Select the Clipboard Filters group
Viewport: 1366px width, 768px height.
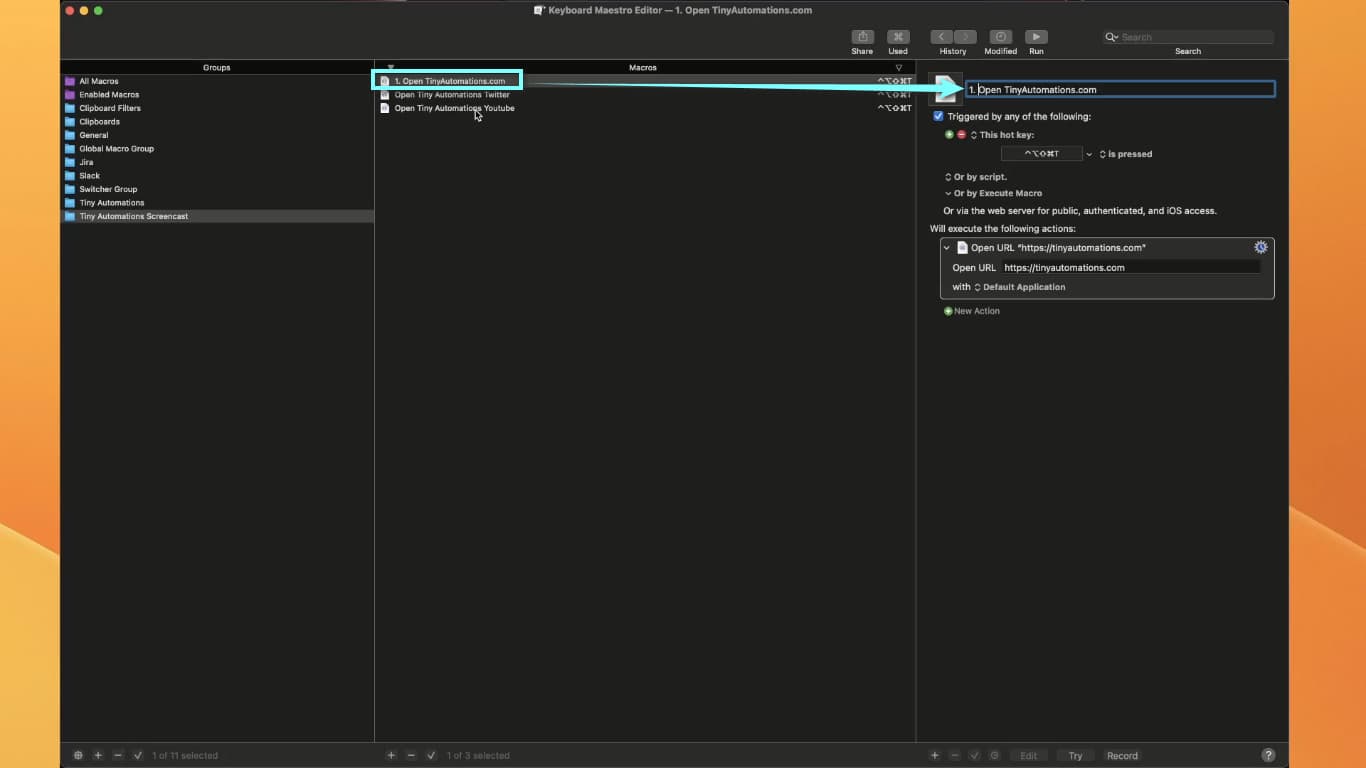pyautogui.click(x=217, y=108)
